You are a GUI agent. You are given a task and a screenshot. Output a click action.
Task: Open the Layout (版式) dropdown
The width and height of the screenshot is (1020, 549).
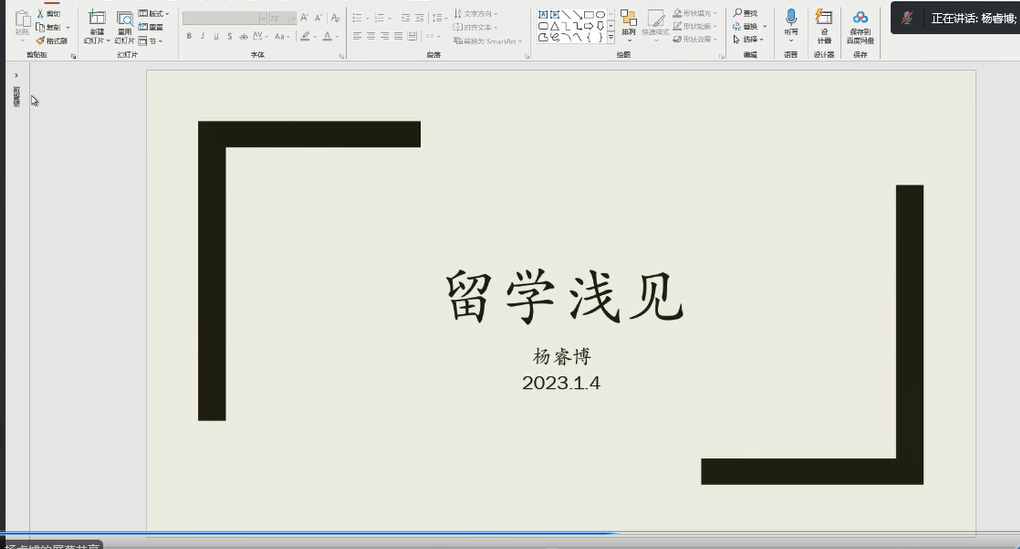coord(153,14)
